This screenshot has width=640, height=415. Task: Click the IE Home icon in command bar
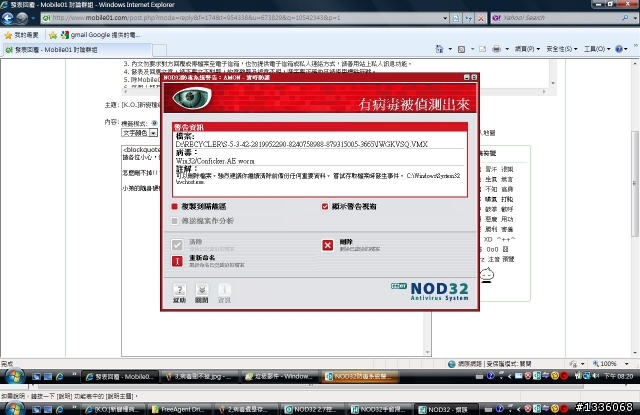point(439,49)
